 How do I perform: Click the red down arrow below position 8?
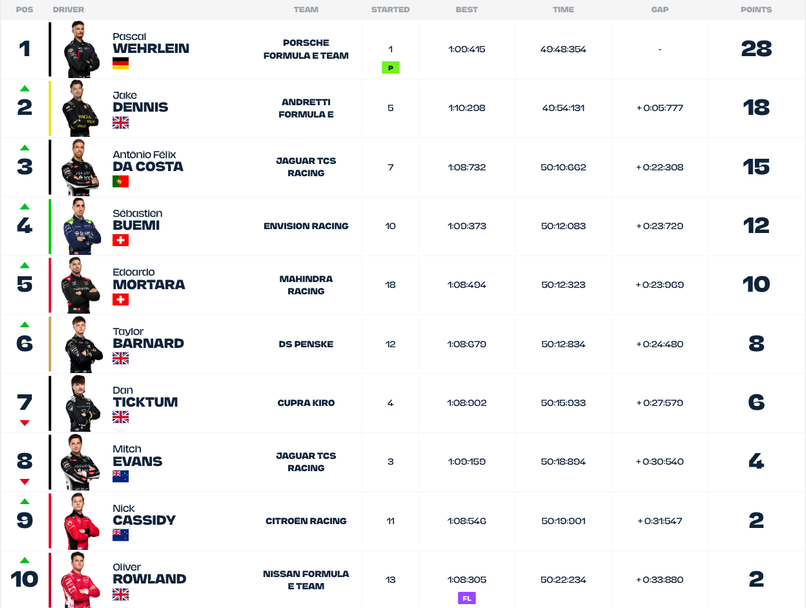[24, 482]
